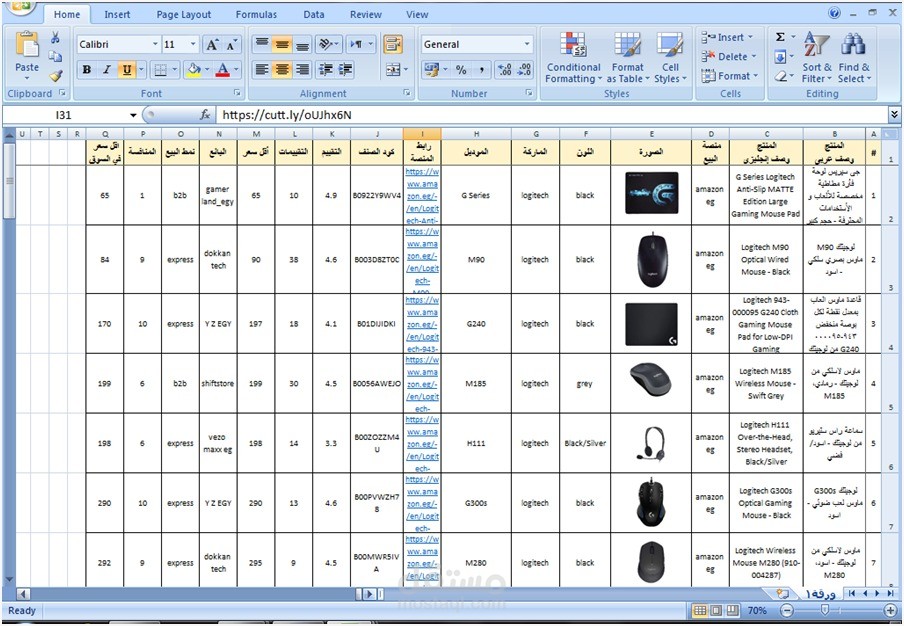The width and height of the screenshot is (904, 626).
Task: Switch to the View tab
Action: tap(417, 14)
